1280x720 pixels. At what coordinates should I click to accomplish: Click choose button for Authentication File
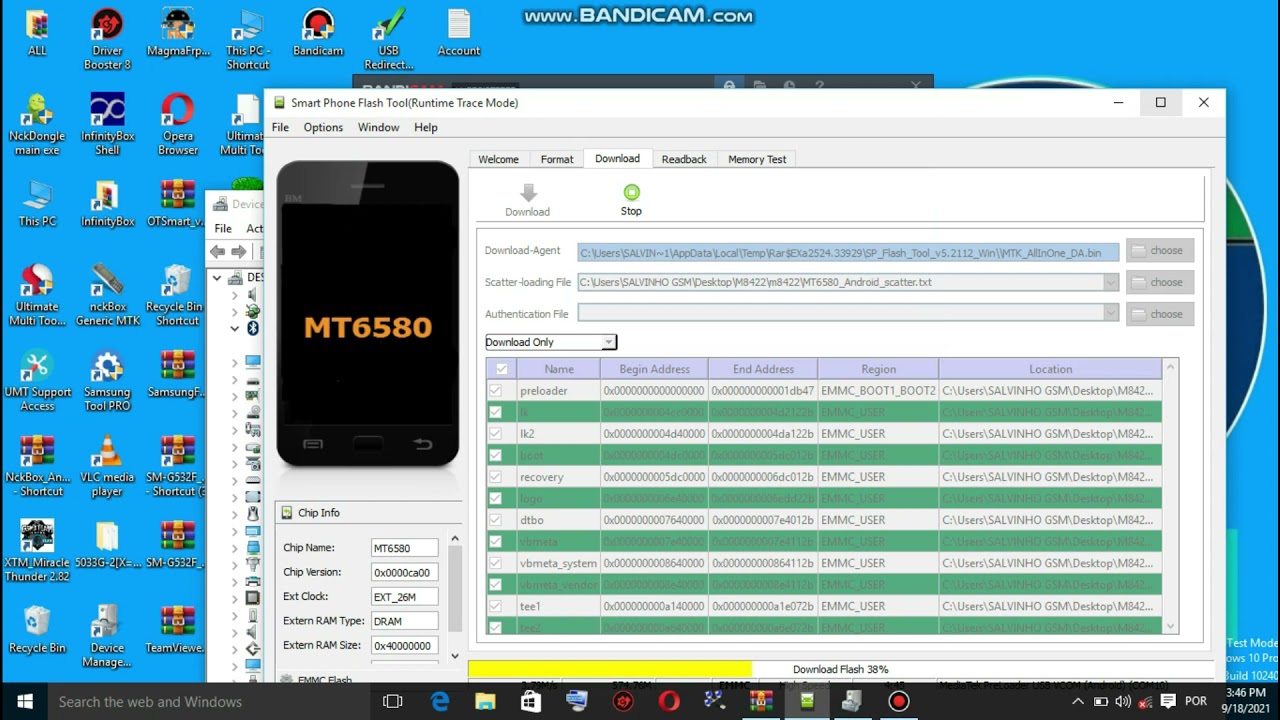pos(1160,314)
